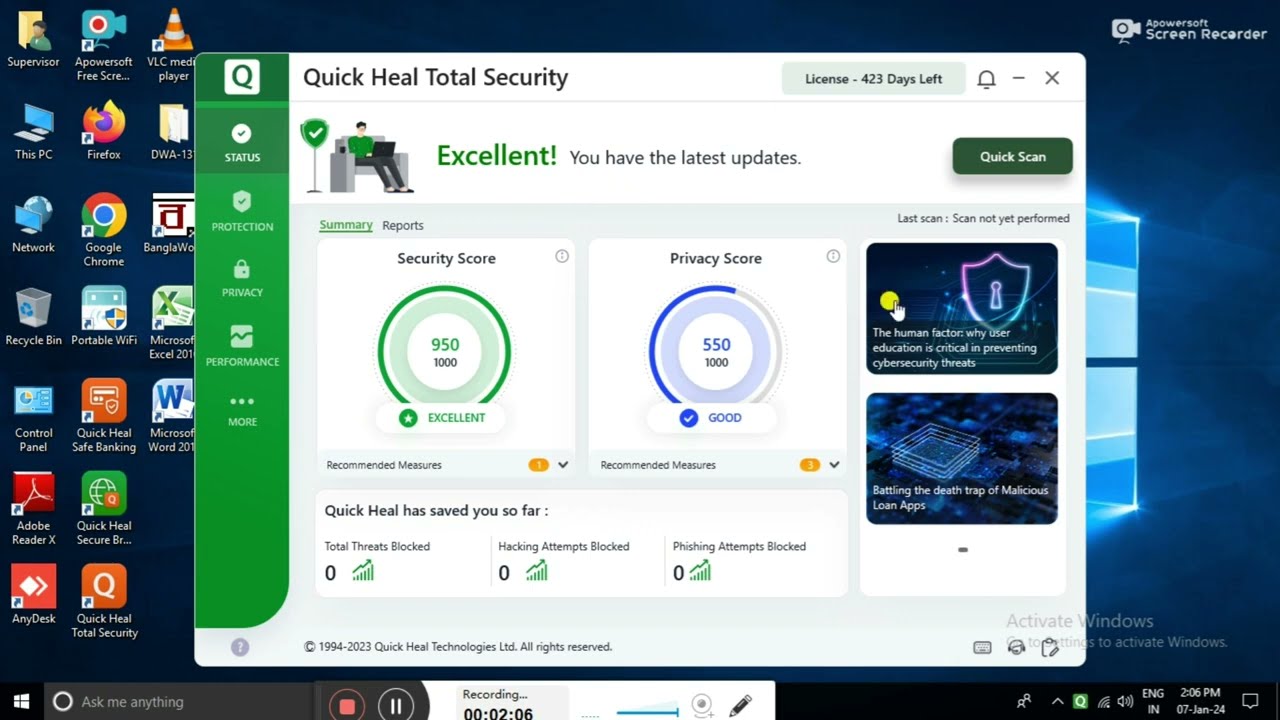The image size is (1280, 720).
Task: Adjust recorder volume slider
Action: (x=648, y=712)
